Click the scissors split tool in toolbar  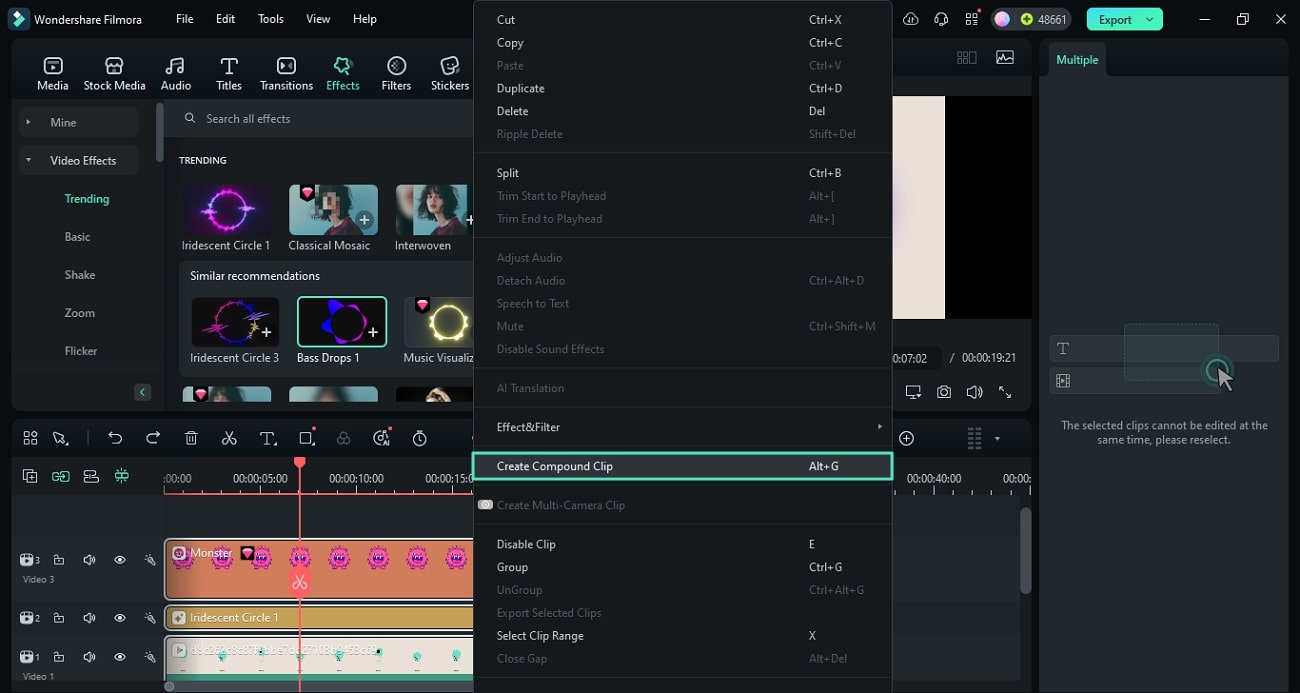click(229, 438)
